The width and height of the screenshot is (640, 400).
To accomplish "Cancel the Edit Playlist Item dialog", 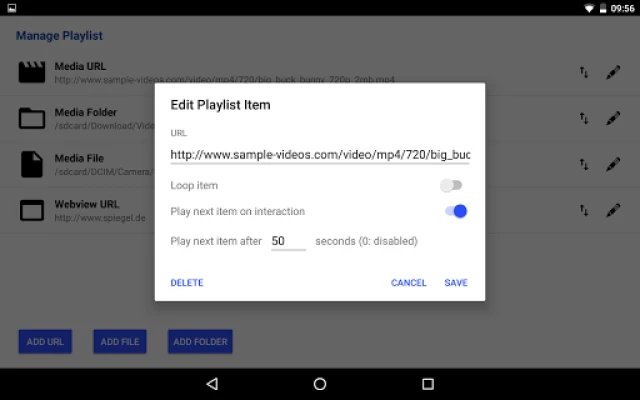I will [408, 282].
